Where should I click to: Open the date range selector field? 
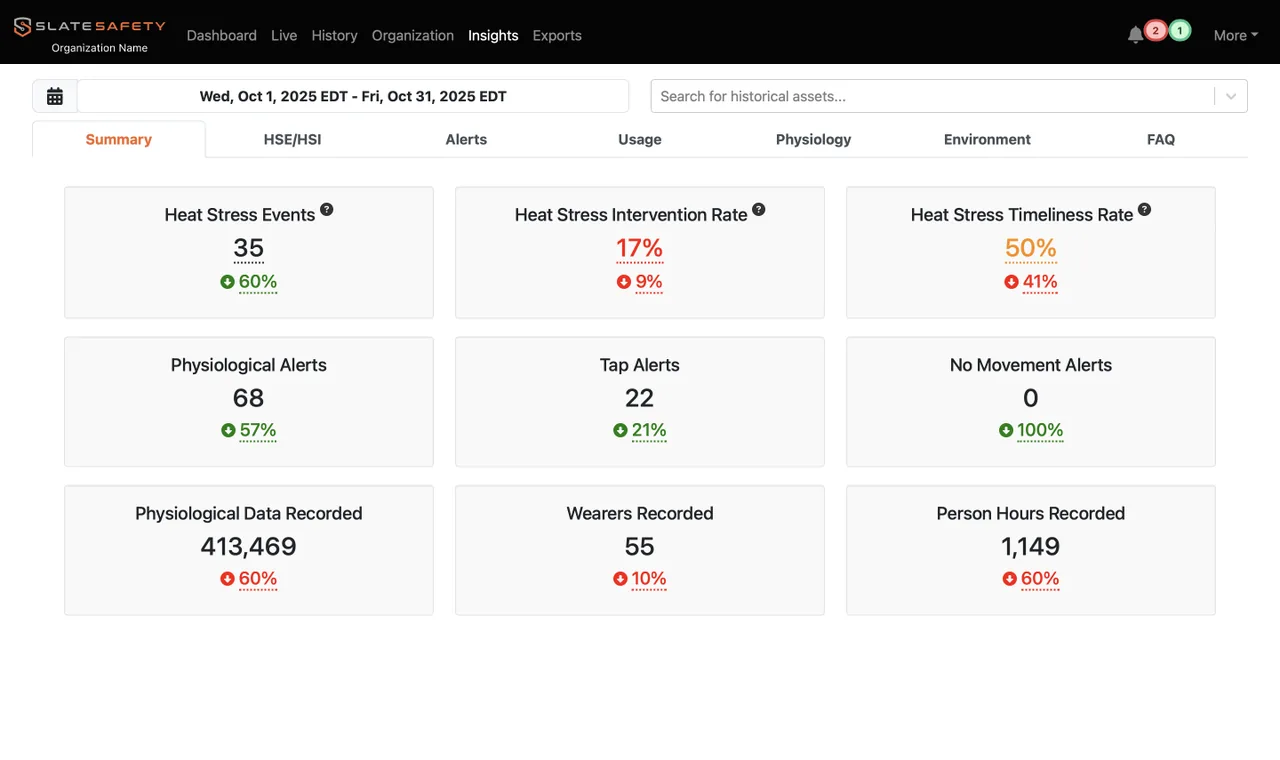pos(353,96)
